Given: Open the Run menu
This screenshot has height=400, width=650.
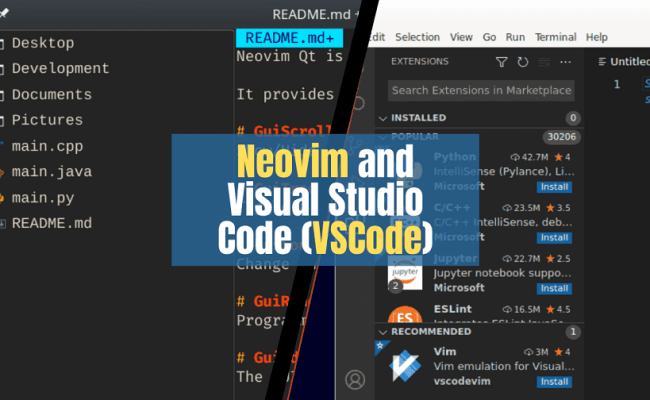Looking at the screenshot, I should pos(515,37).
